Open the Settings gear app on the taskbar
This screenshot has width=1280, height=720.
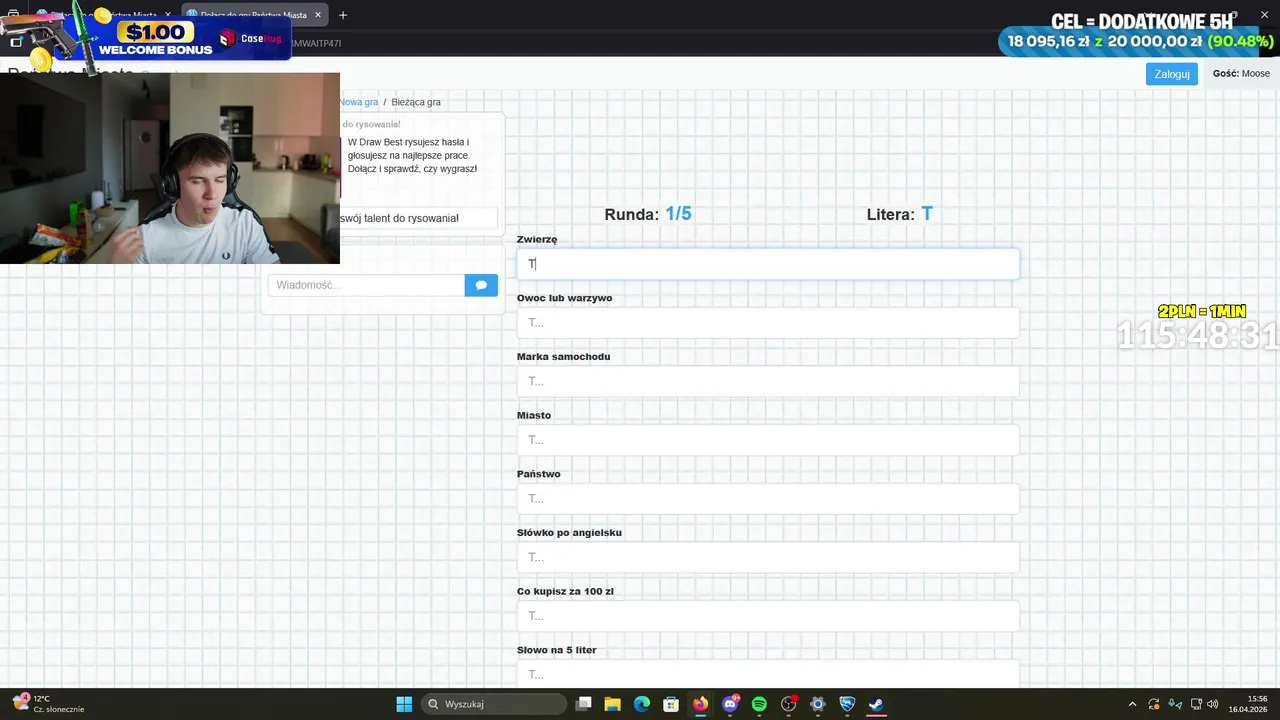[x=817, y=704]
